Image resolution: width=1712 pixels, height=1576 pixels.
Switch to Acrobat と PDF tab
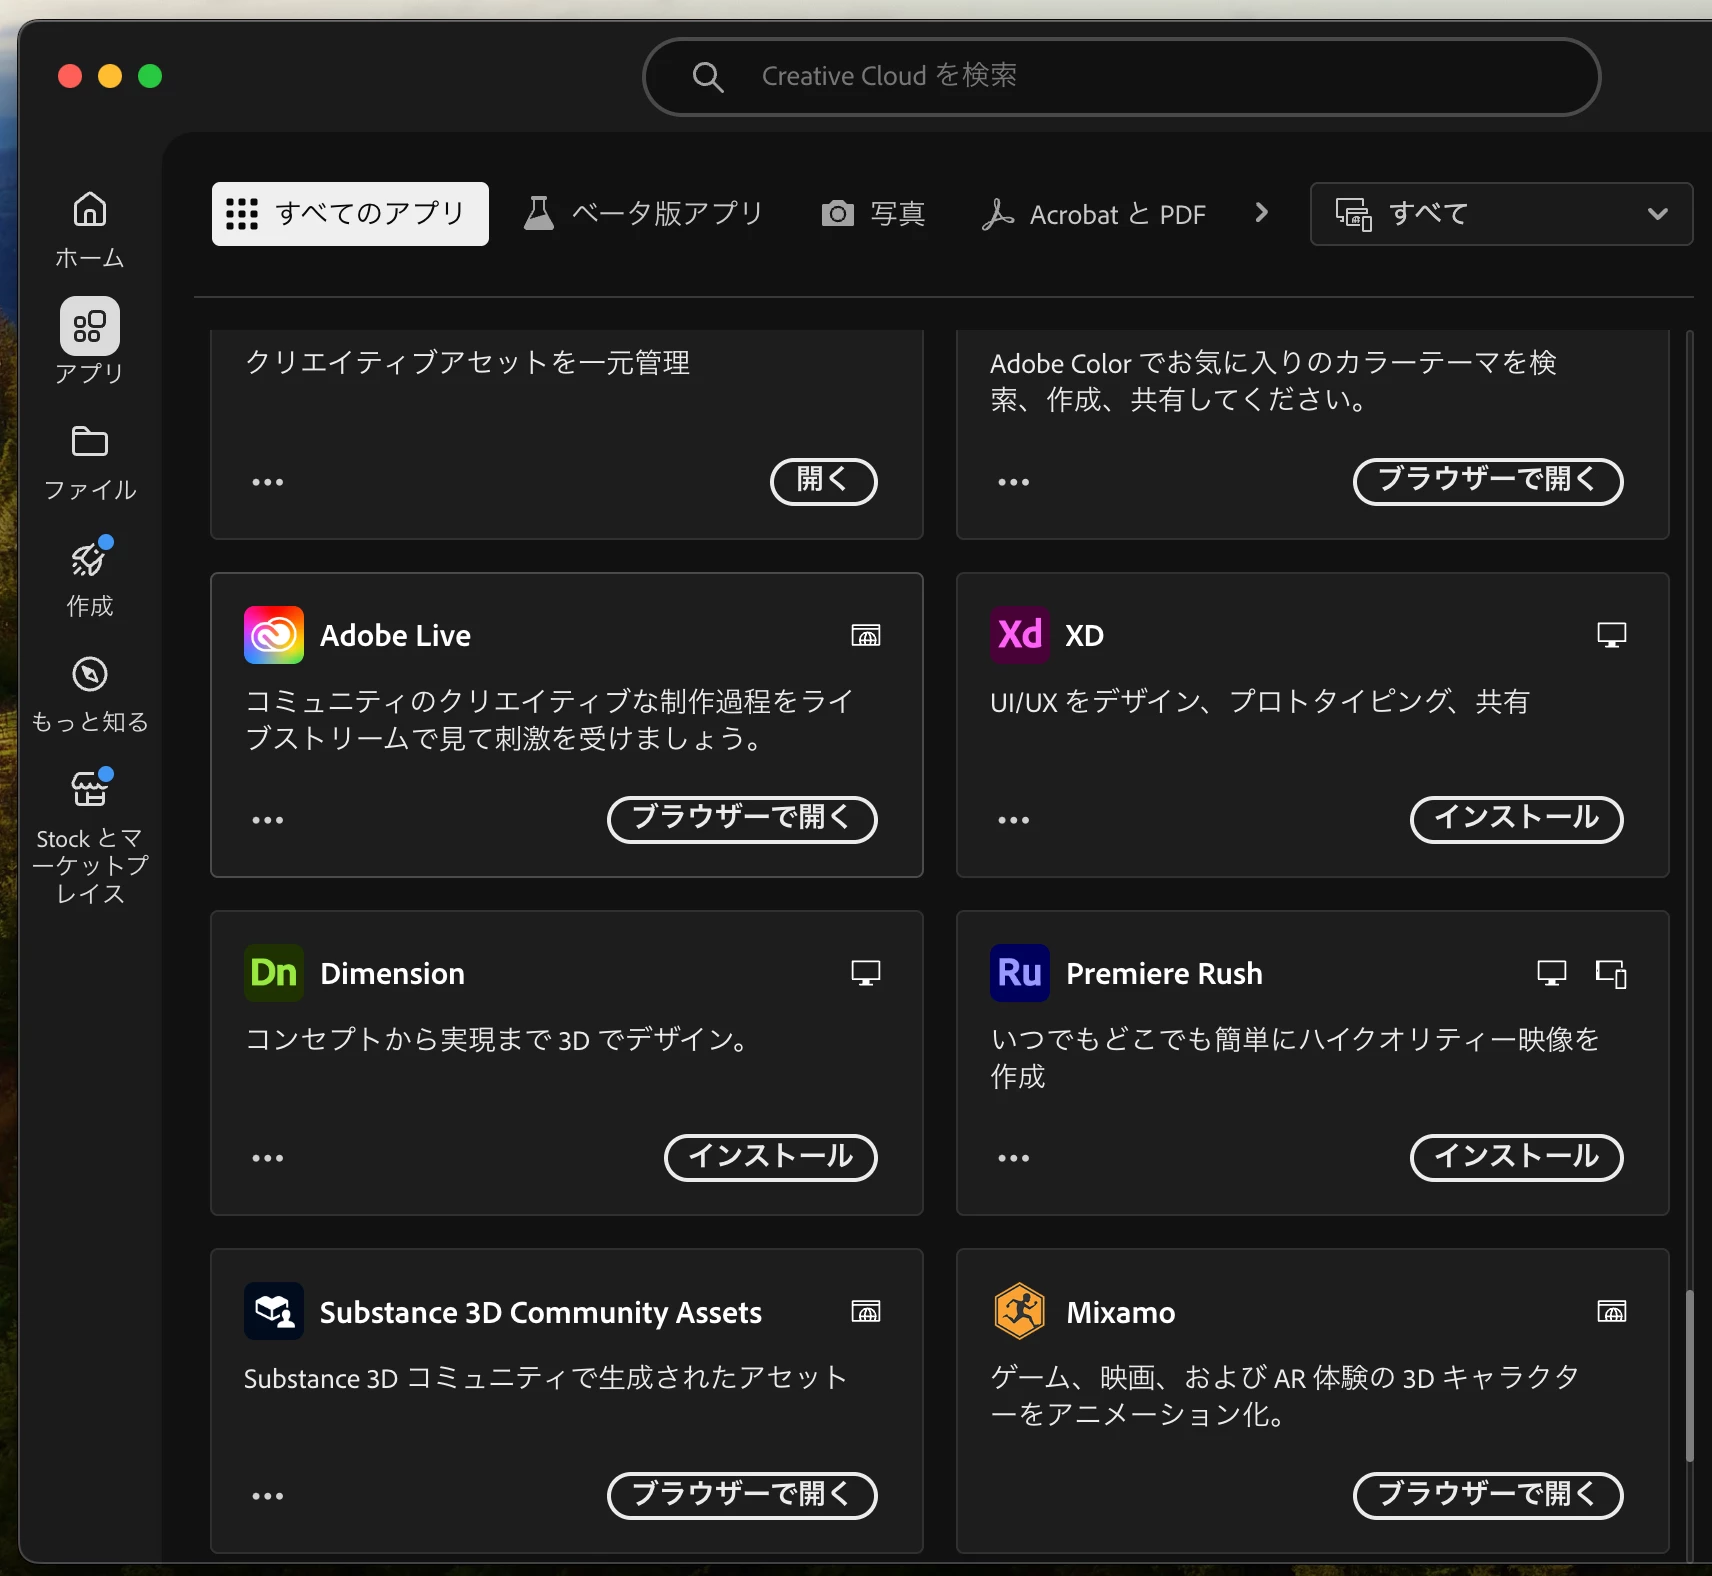click(x=1094, y=214)
